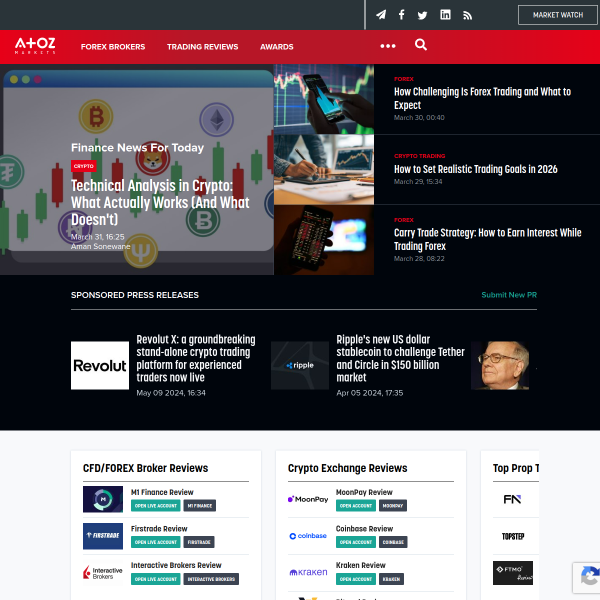Open the FOREX BROKERS menu
This screenshot has width=600, height=600.
coord(113,47)
